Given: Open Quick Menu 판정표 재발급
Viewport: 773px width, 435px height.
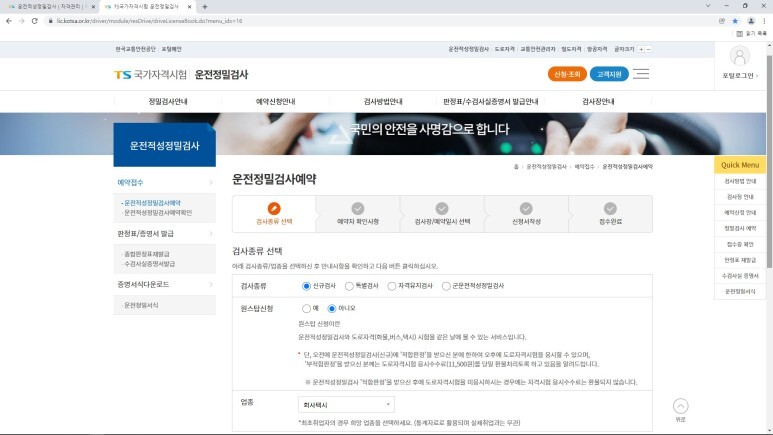Looking at the screenshot, I should (740, 260).
